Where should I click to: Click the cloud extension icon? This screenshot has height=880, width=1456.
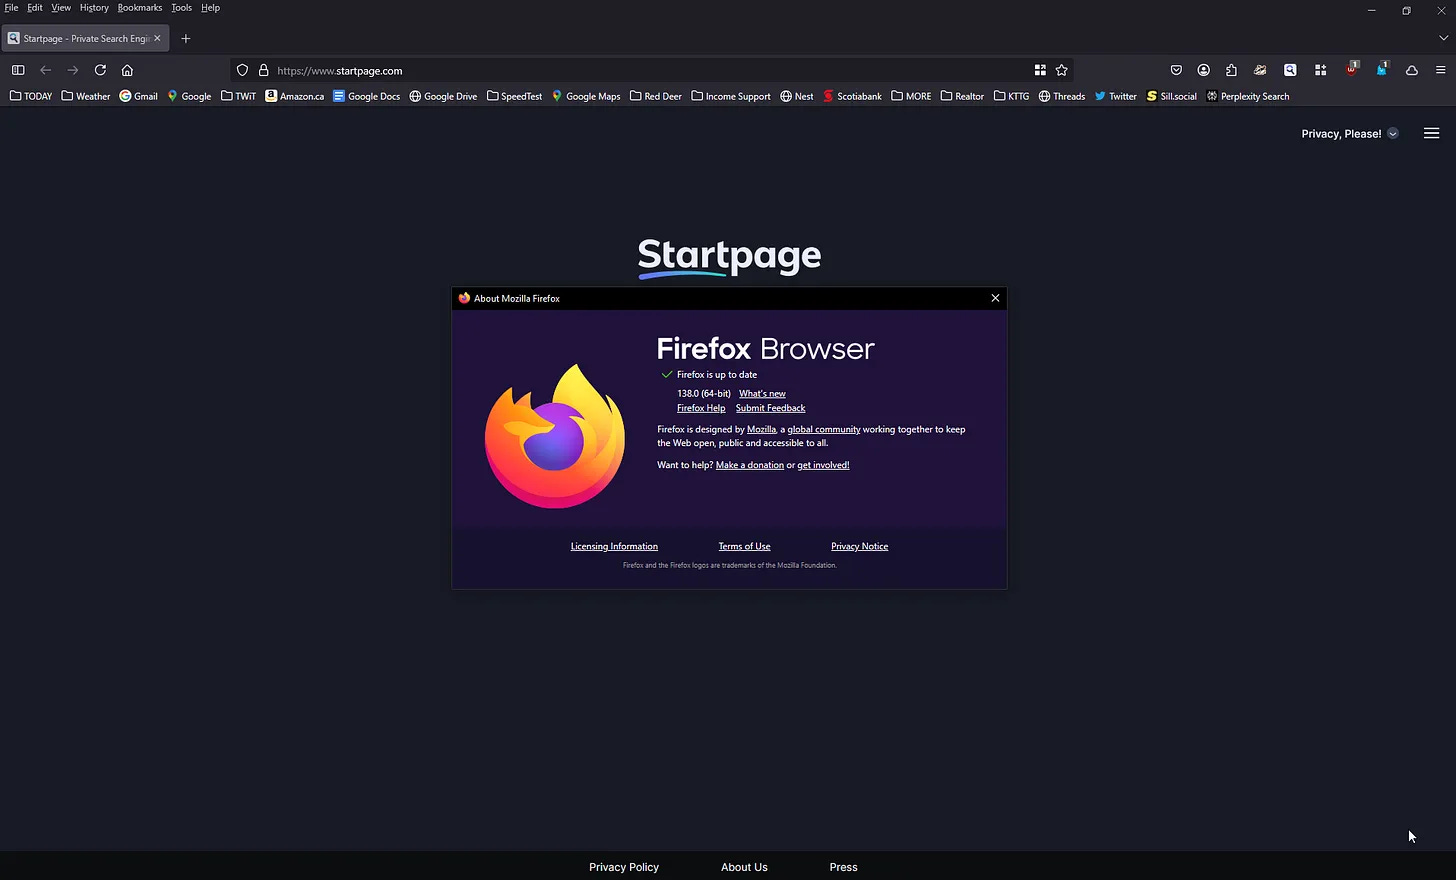(1412, 70)
